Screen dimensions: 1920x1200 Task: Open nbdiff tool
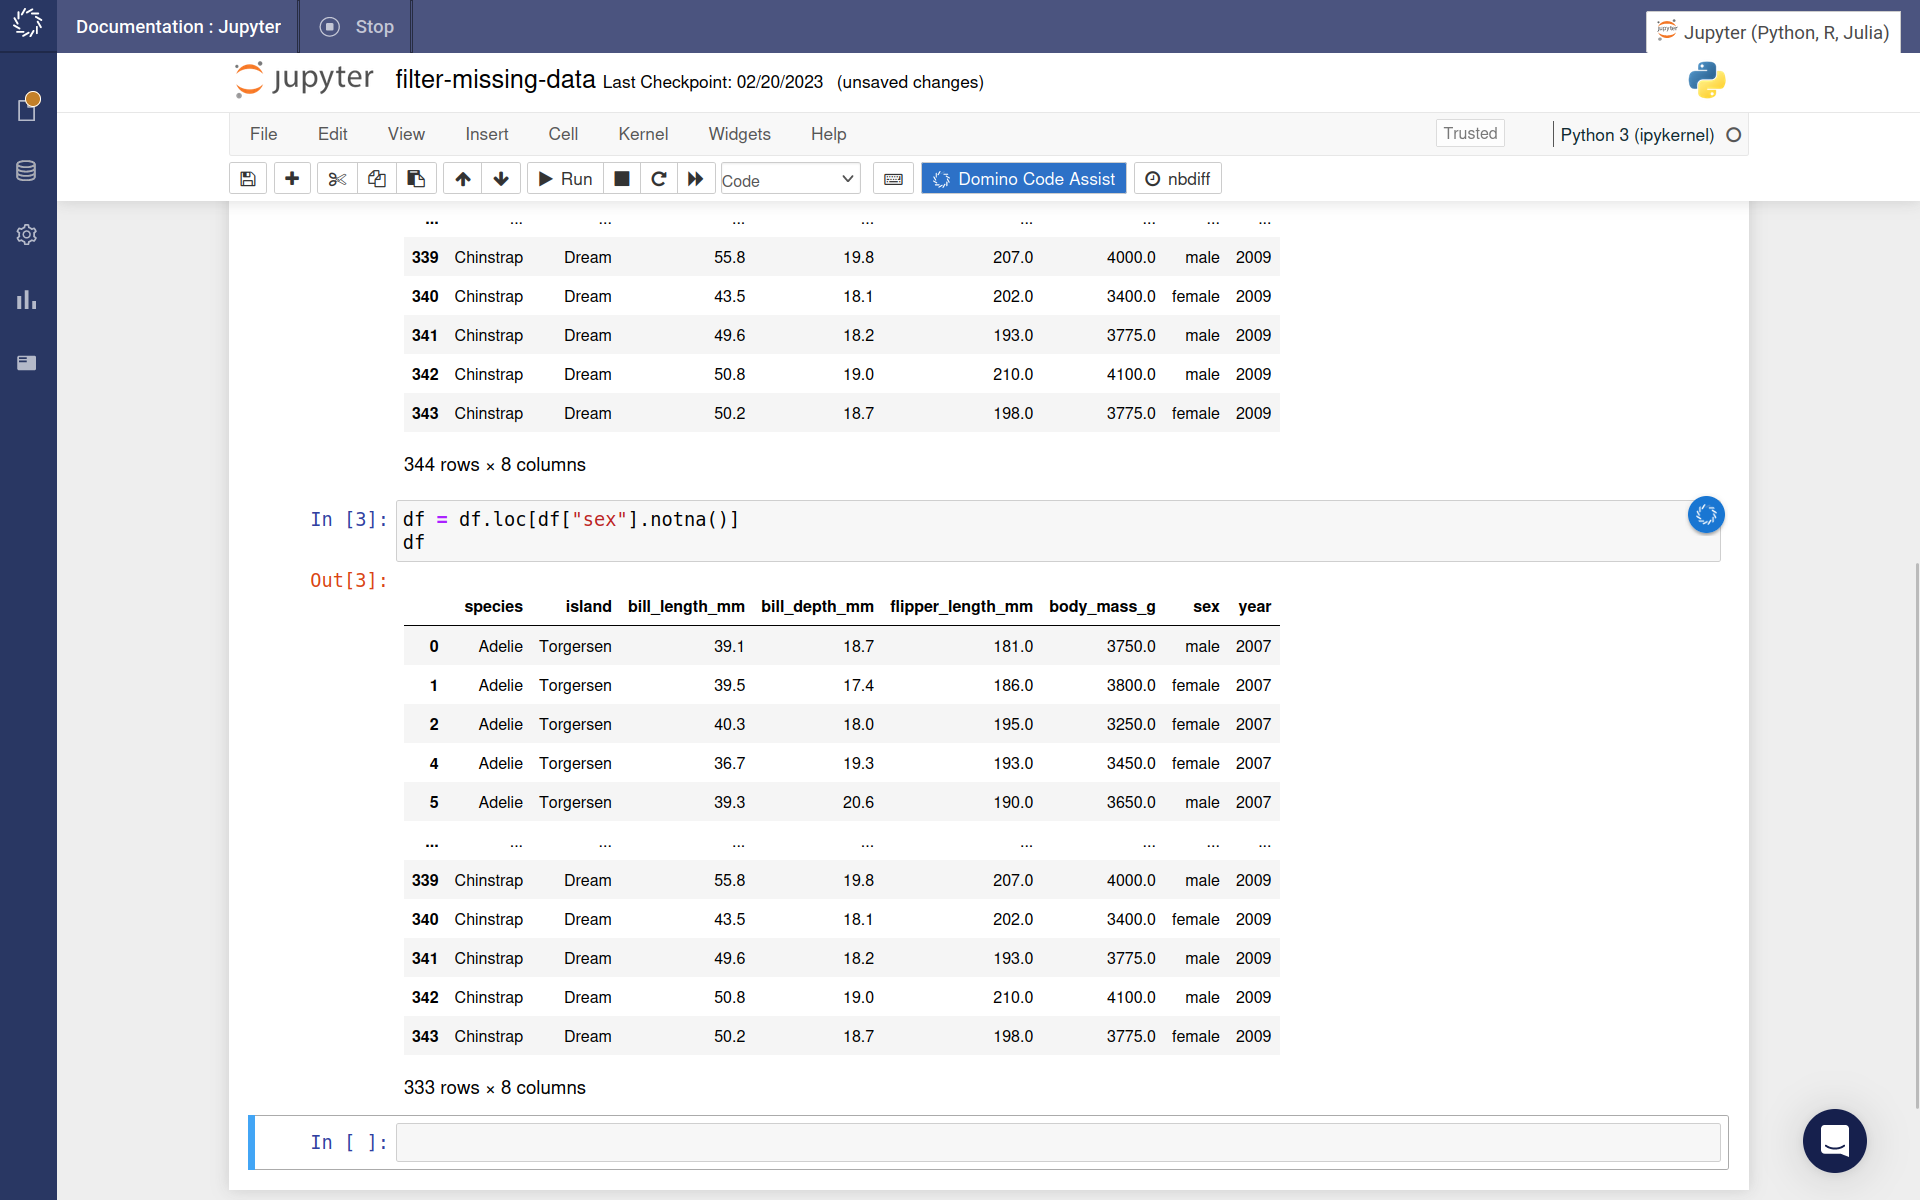(x=1177, y=179)
